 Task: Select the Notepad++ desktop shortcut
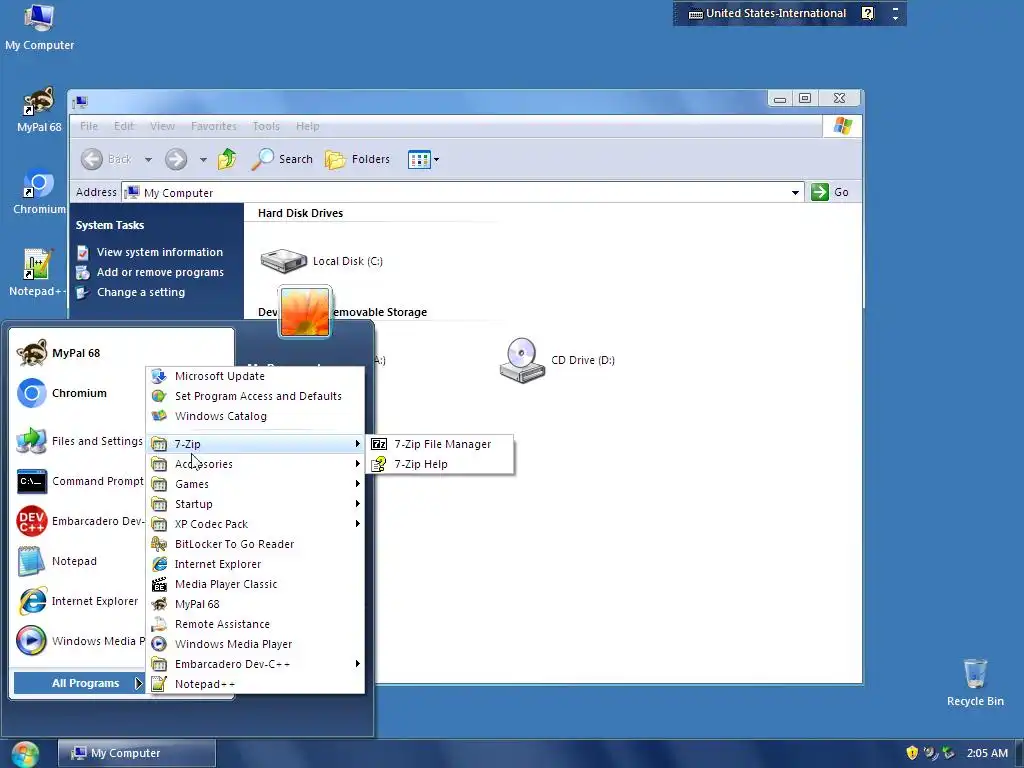37,273
